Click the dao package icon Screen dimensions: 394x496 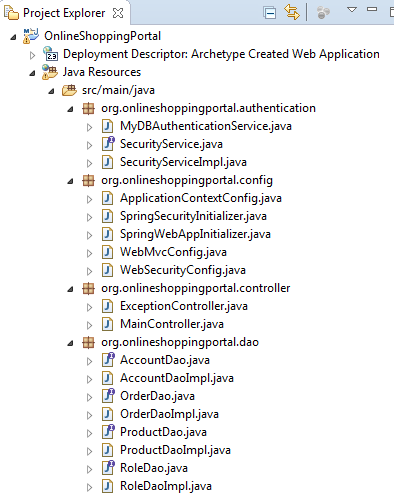pyautogui.click(x=88, y=342)
